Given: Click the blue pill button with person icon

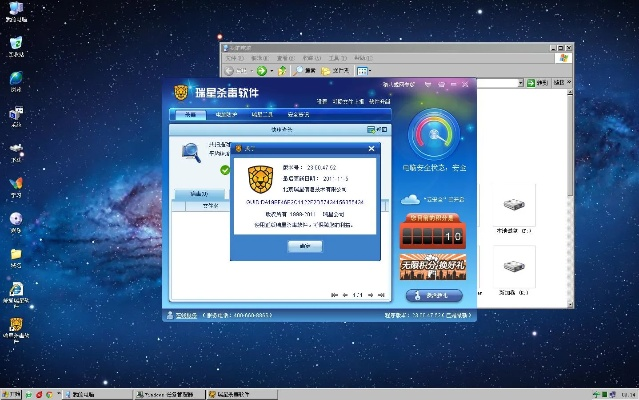Looking at the screenshot, I should click(434, 295).
